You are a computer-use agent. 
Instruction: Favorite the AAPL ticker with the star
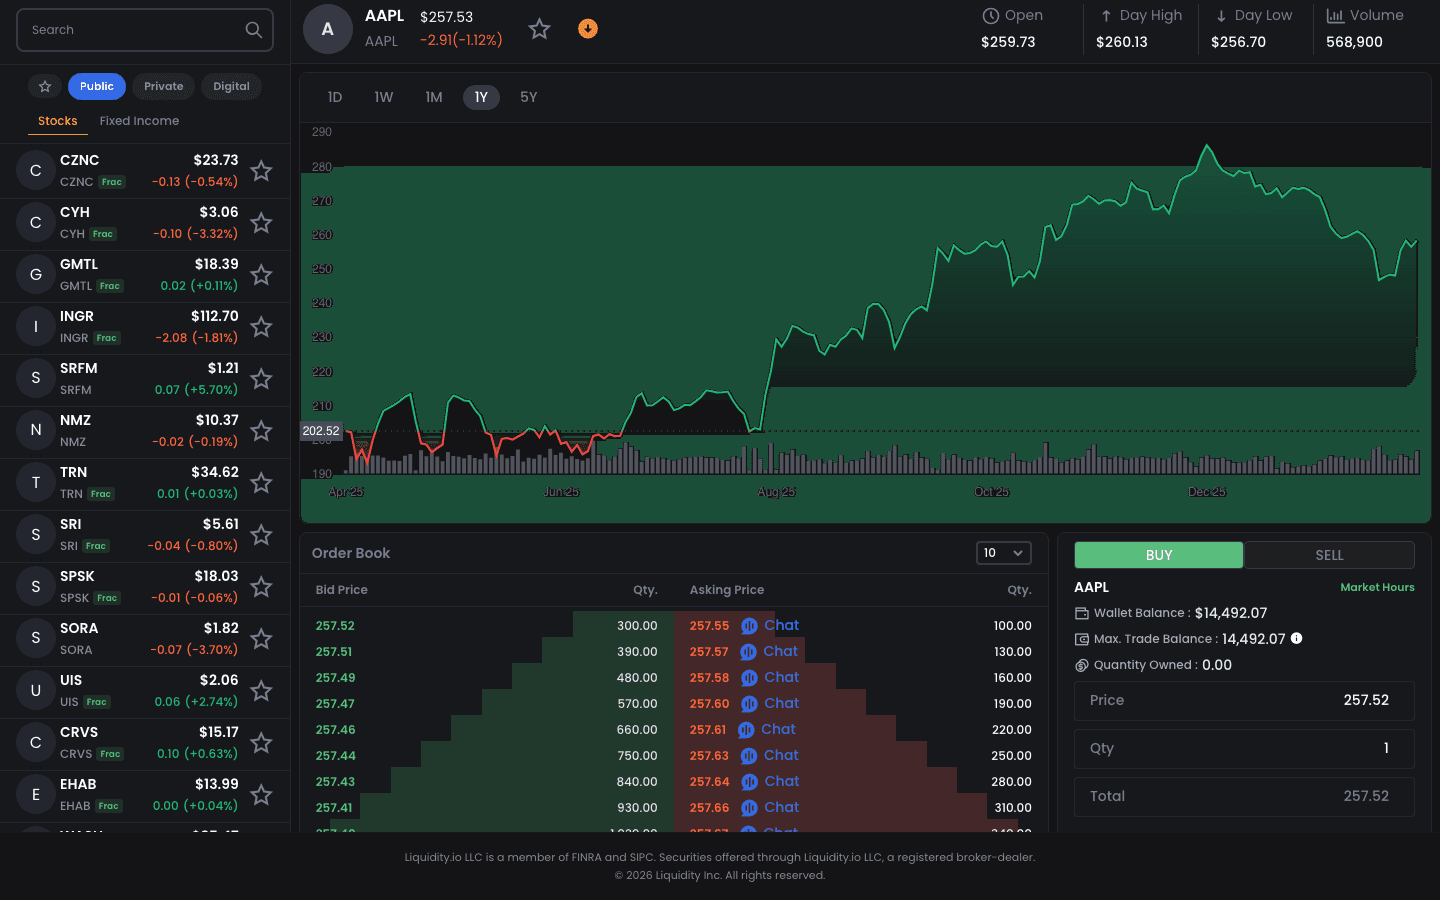tap(539, 29)
